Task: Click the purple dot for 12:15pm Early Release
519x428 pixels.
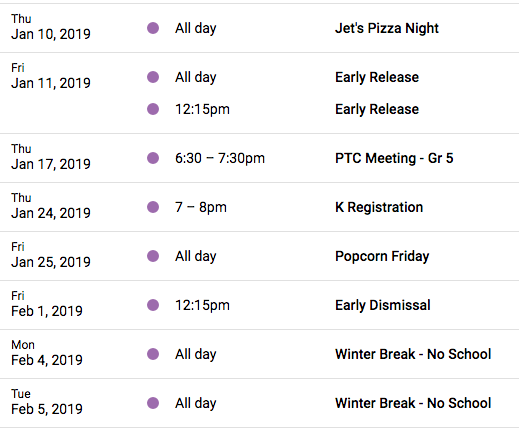Action: pyautogui.click(x=153, y=109)
